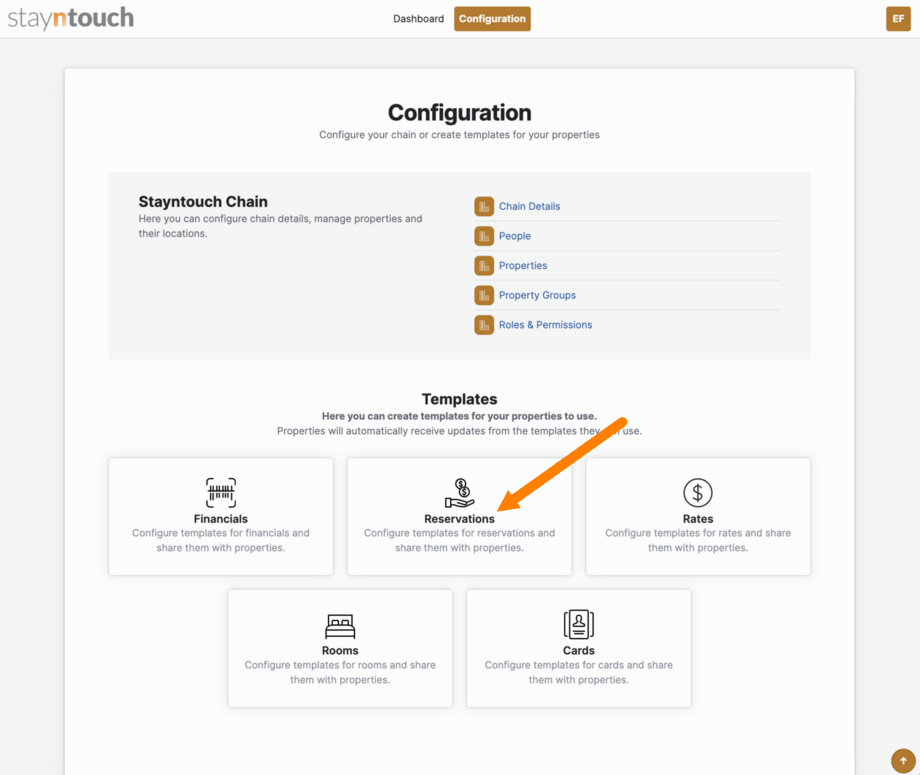Open the Financials template title
This screenshot has height=775, width=920.
tap(221, 519)
